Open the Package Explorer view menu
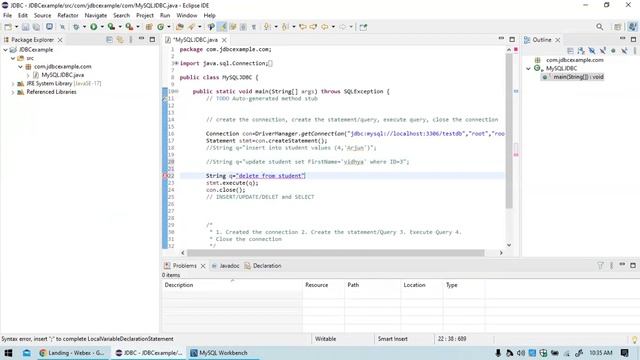The image size is (640, 360). point(131,40)
